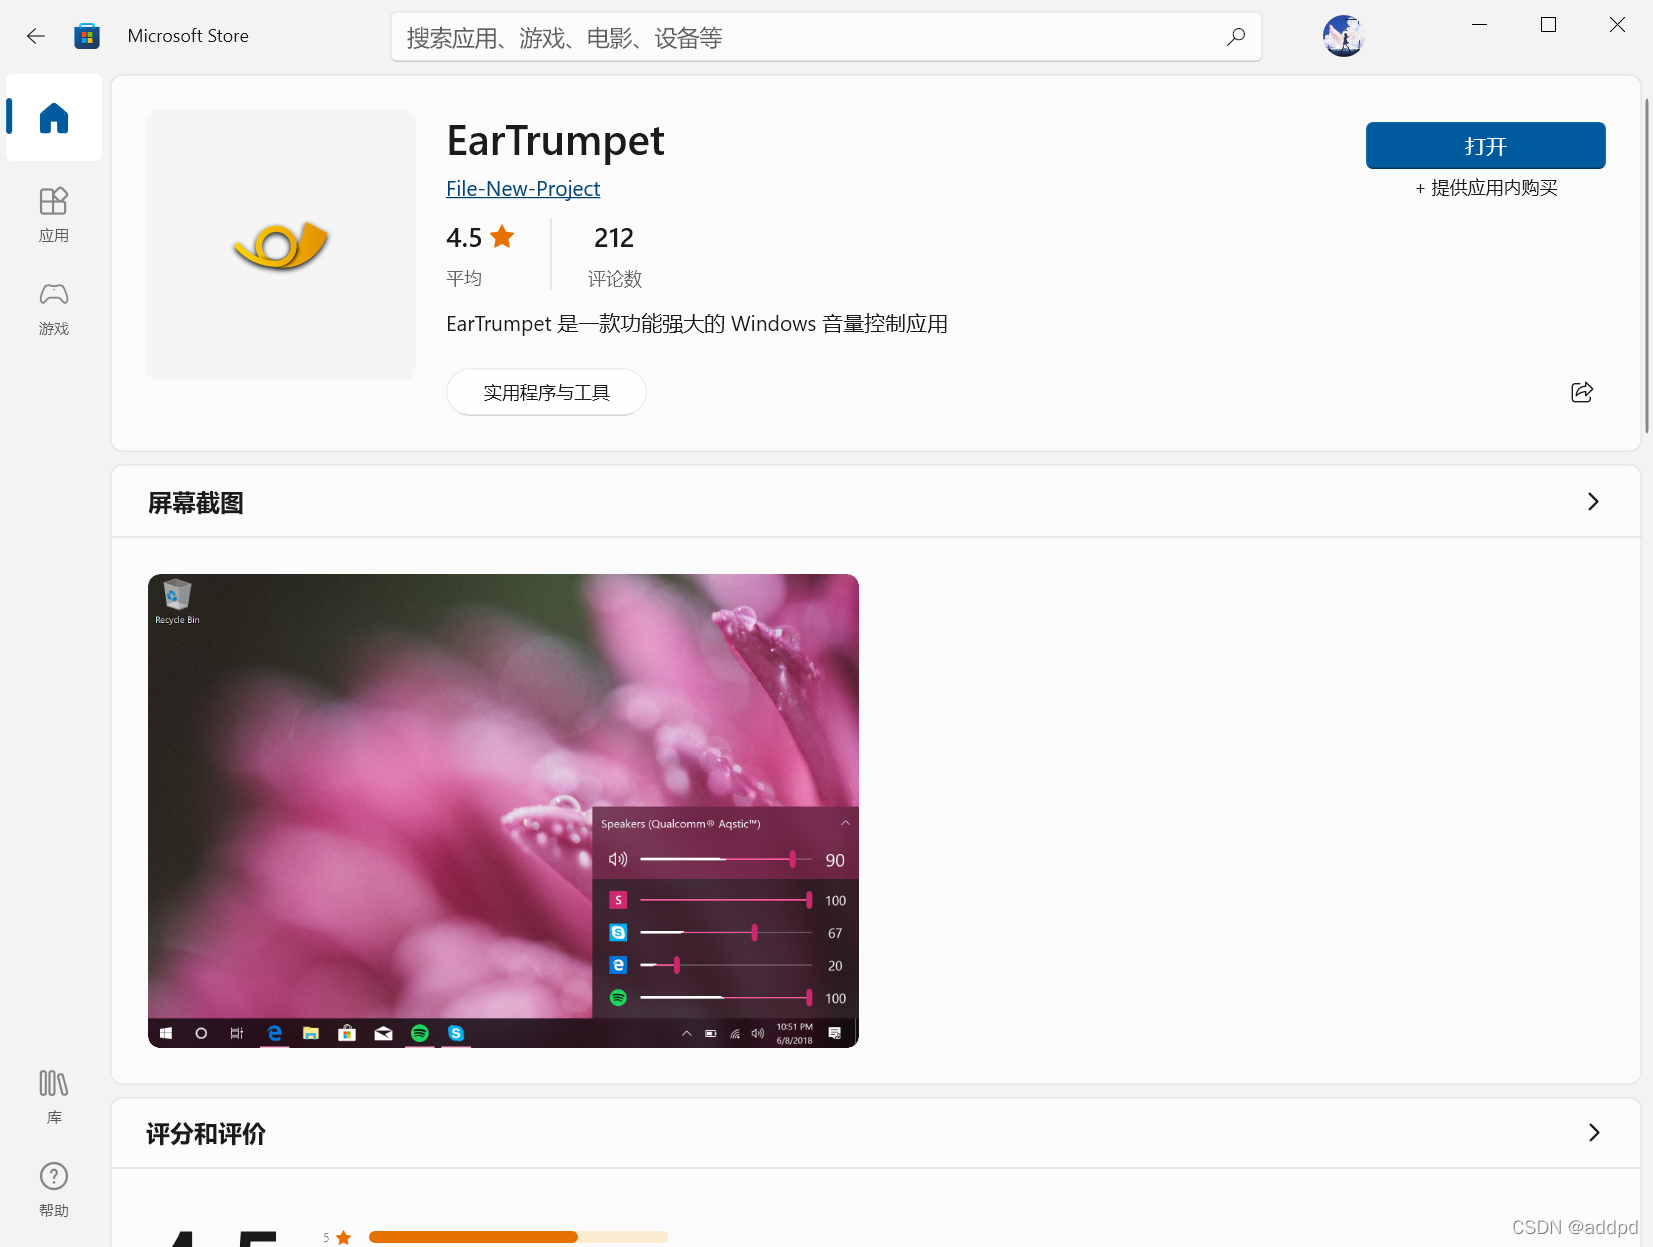Open the EarTrumpet screenshot thumbnail
Viewport: 1653px width, 1247px height.
pos(503,811)
